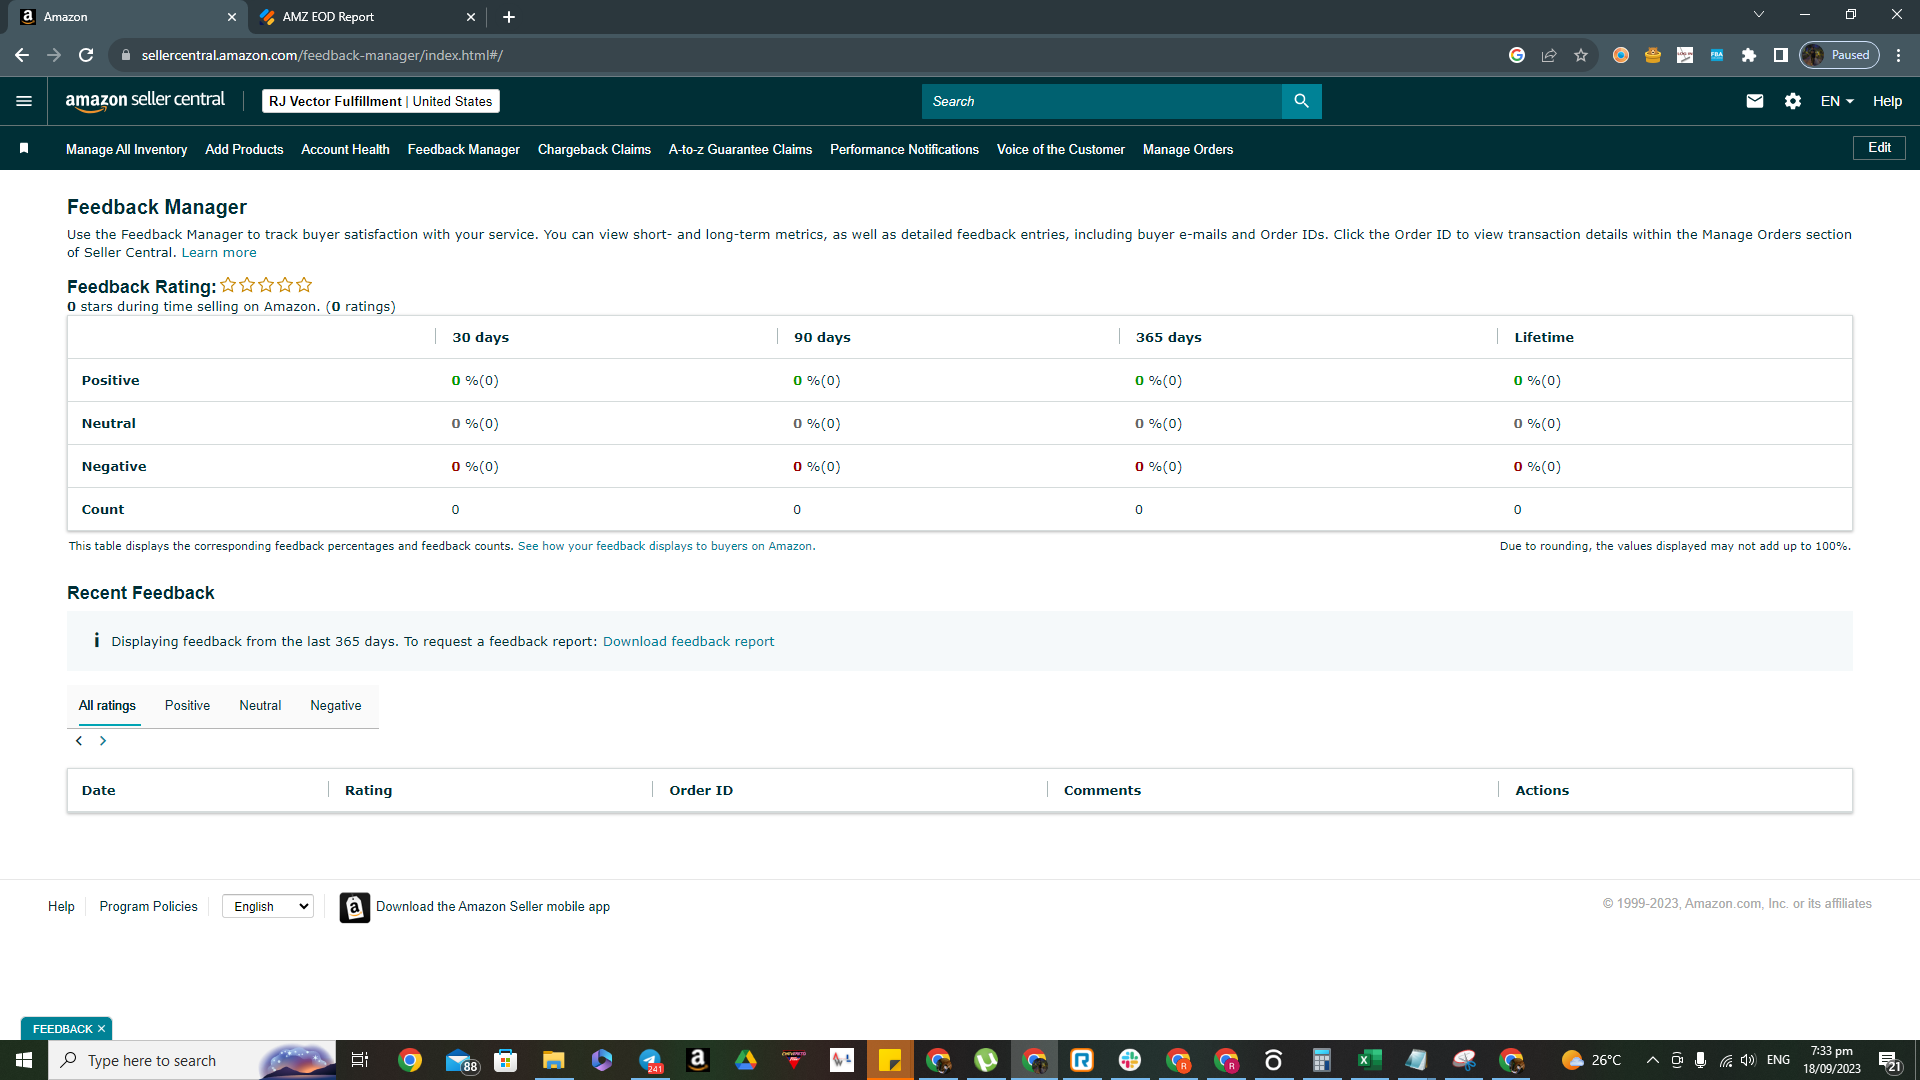1920x1080 pixels.
Task: Open the Google account icon in address bar
Action: point(1517,55)
